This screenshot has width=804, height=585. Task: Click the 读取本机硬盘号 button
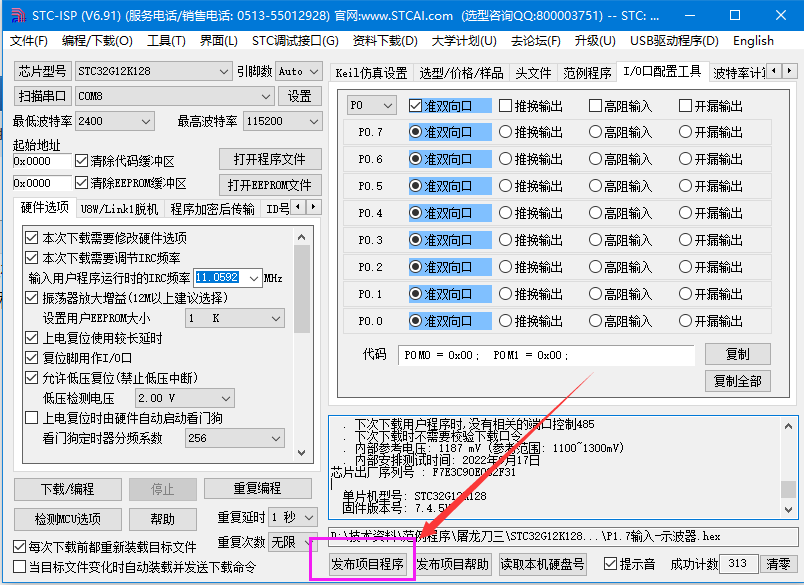click(542, 564)
